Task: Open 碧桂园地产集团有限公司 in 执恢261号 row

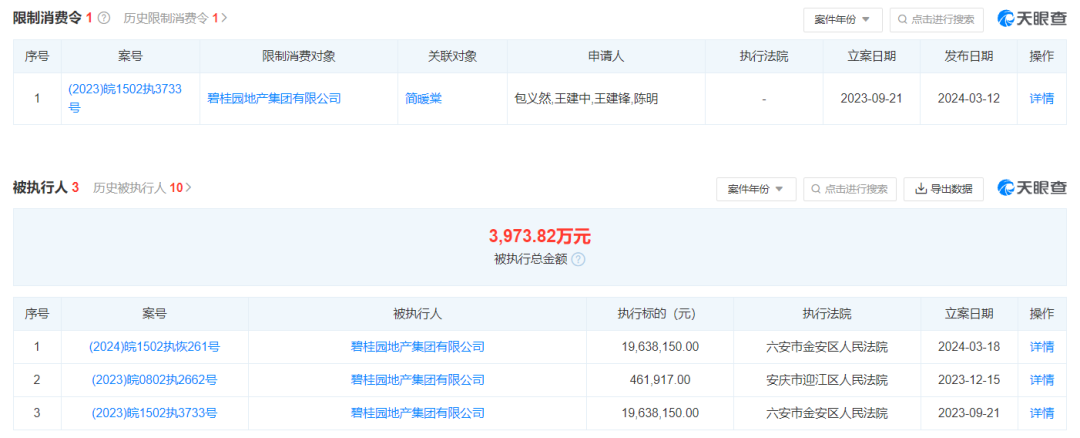Action: point(417,347)
